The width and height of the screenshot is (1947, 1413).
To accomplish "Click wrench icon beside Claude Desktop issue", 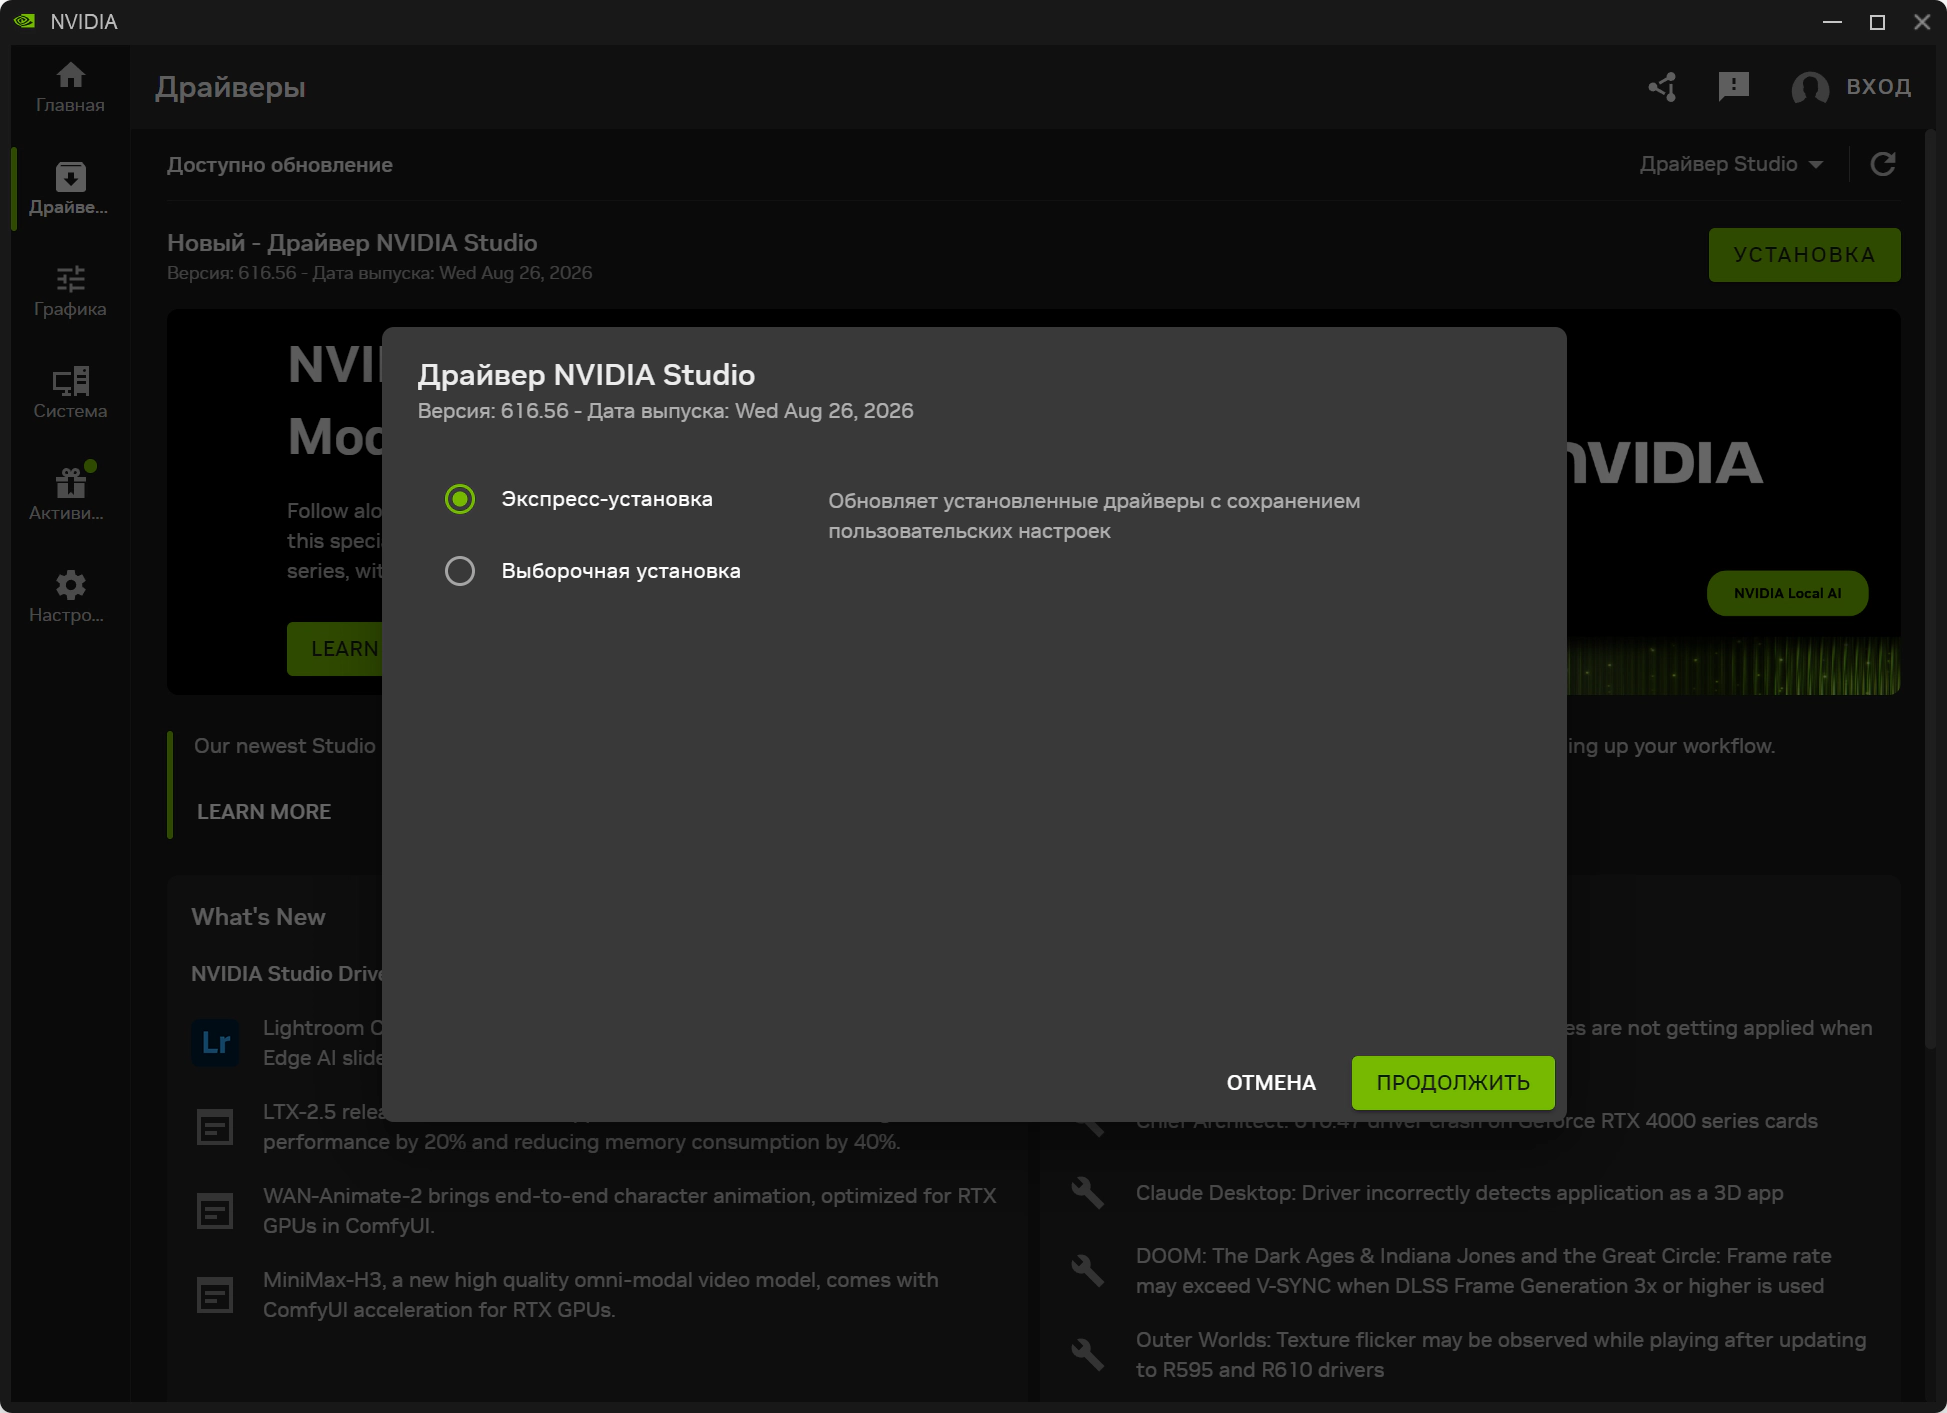I will 1087,1193.
